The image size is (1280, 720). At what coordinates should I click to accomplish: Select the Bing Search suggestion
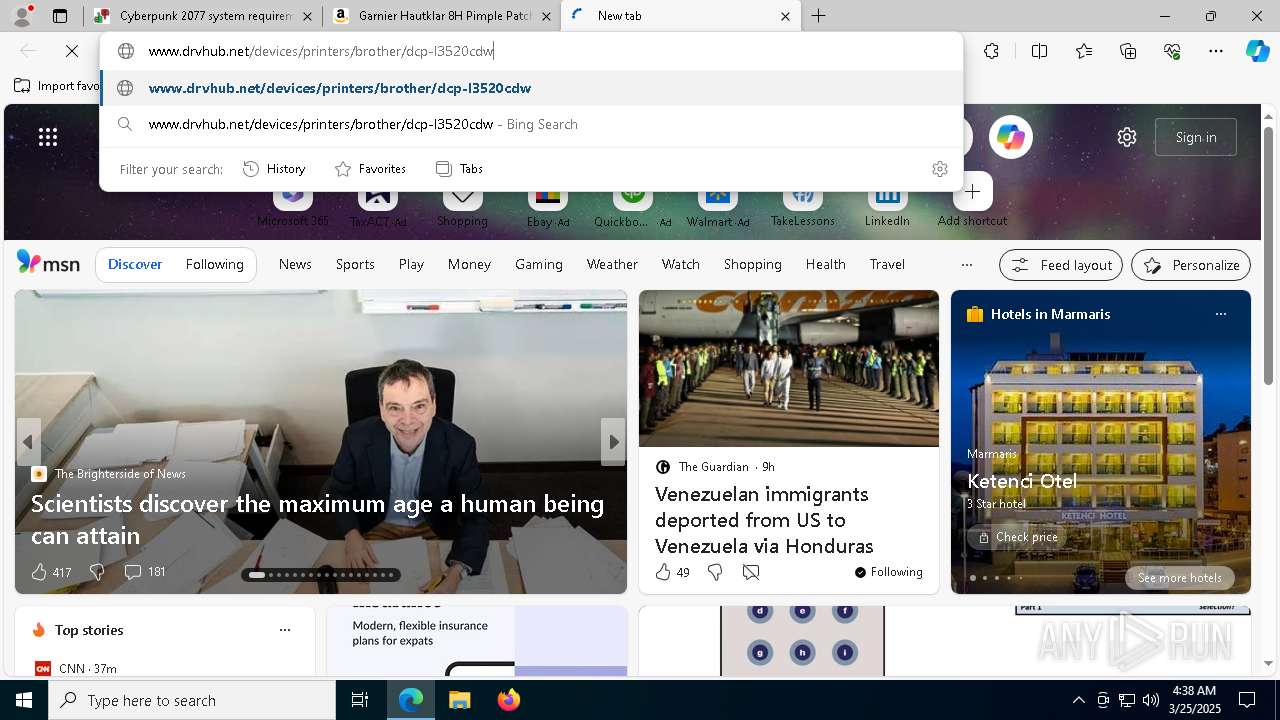pos(531,124)
